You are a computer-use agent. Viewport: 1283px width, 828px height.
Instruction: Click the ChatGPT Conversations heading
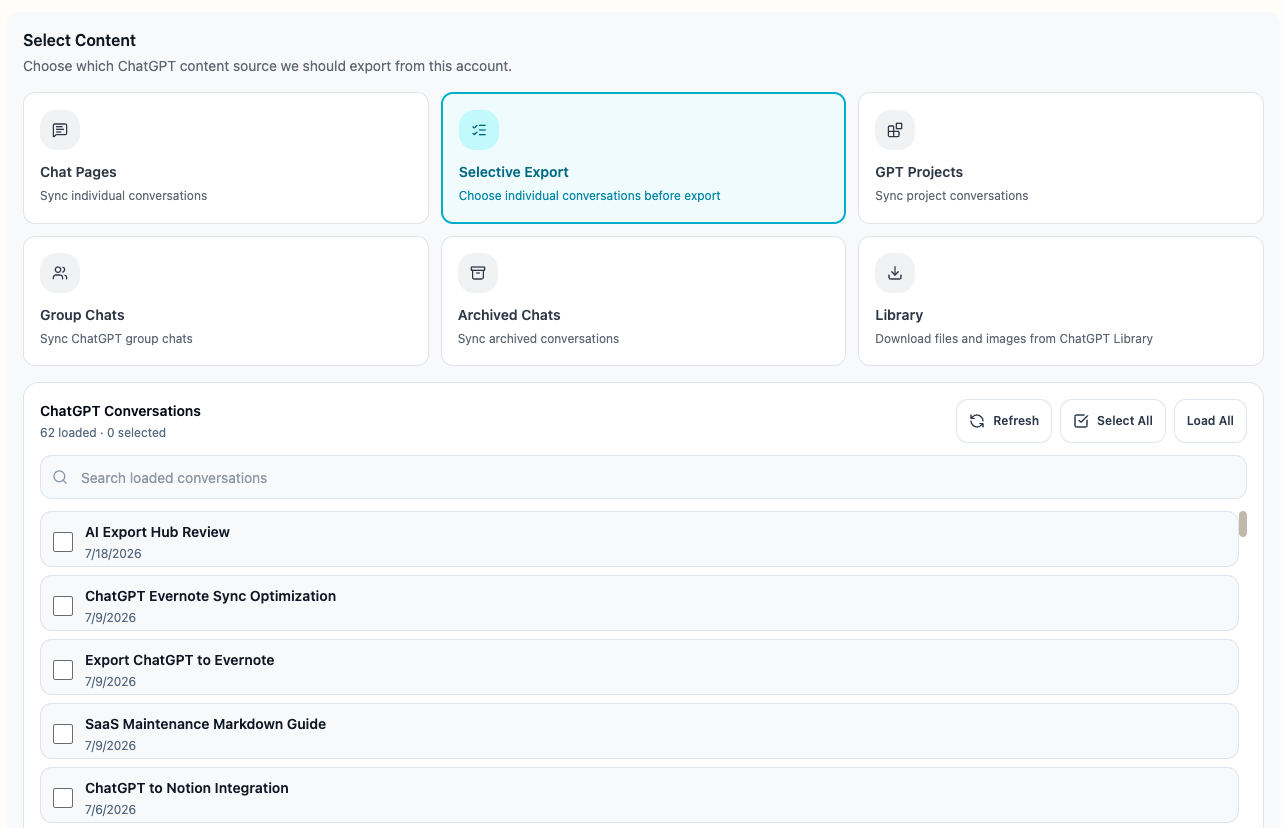point(120,411)
